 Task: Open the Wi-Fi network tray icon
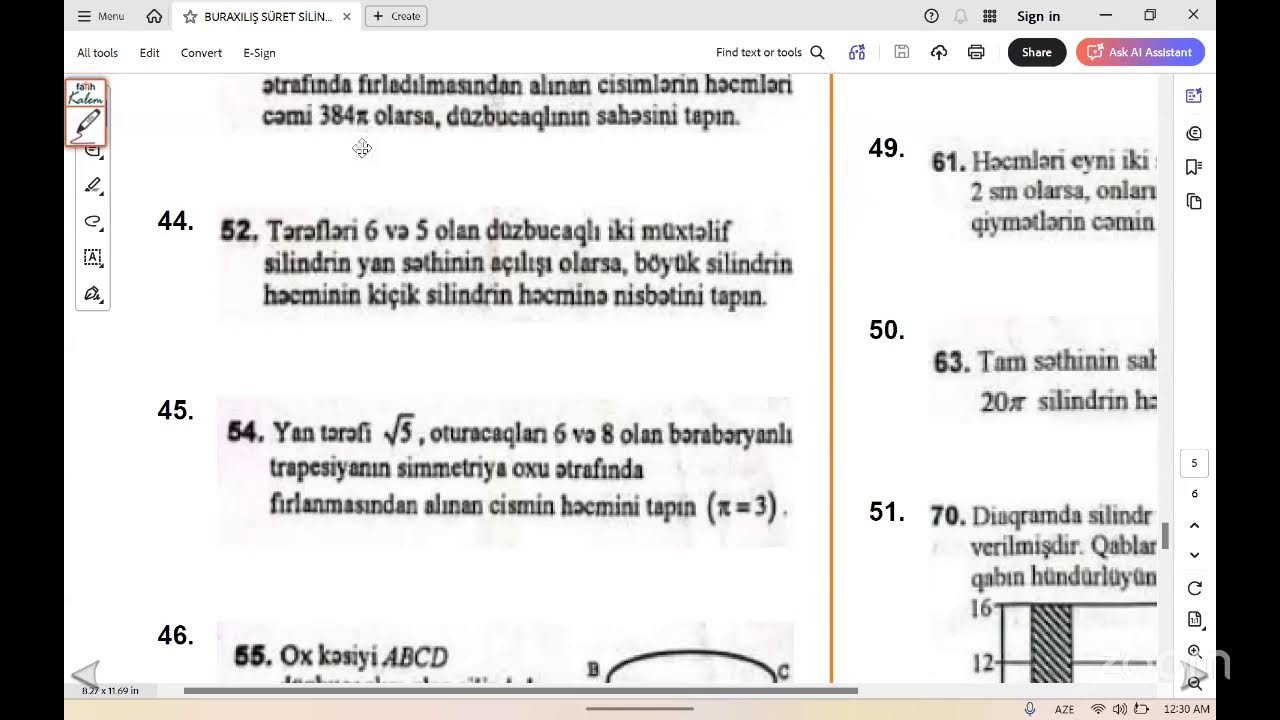1097,709
